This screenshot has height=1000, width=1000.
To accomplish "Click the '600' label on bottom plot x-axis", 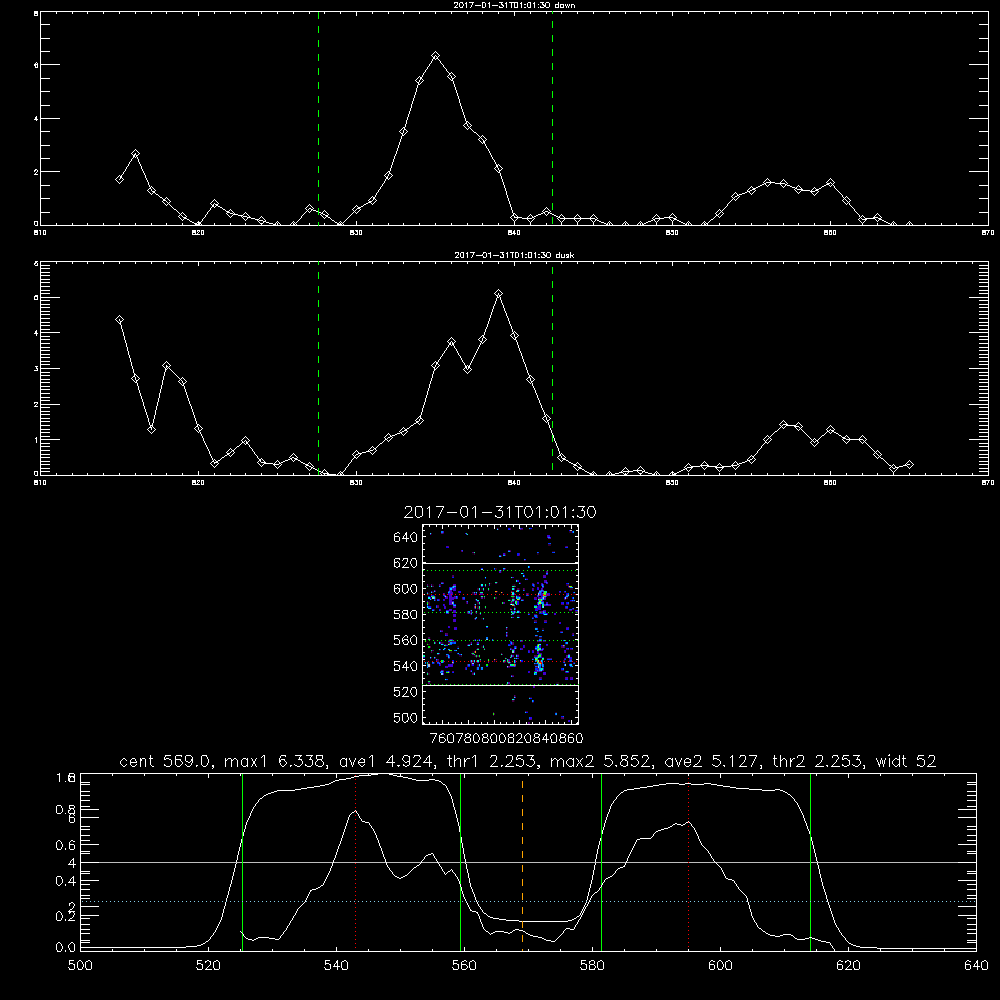I will 721,966.
